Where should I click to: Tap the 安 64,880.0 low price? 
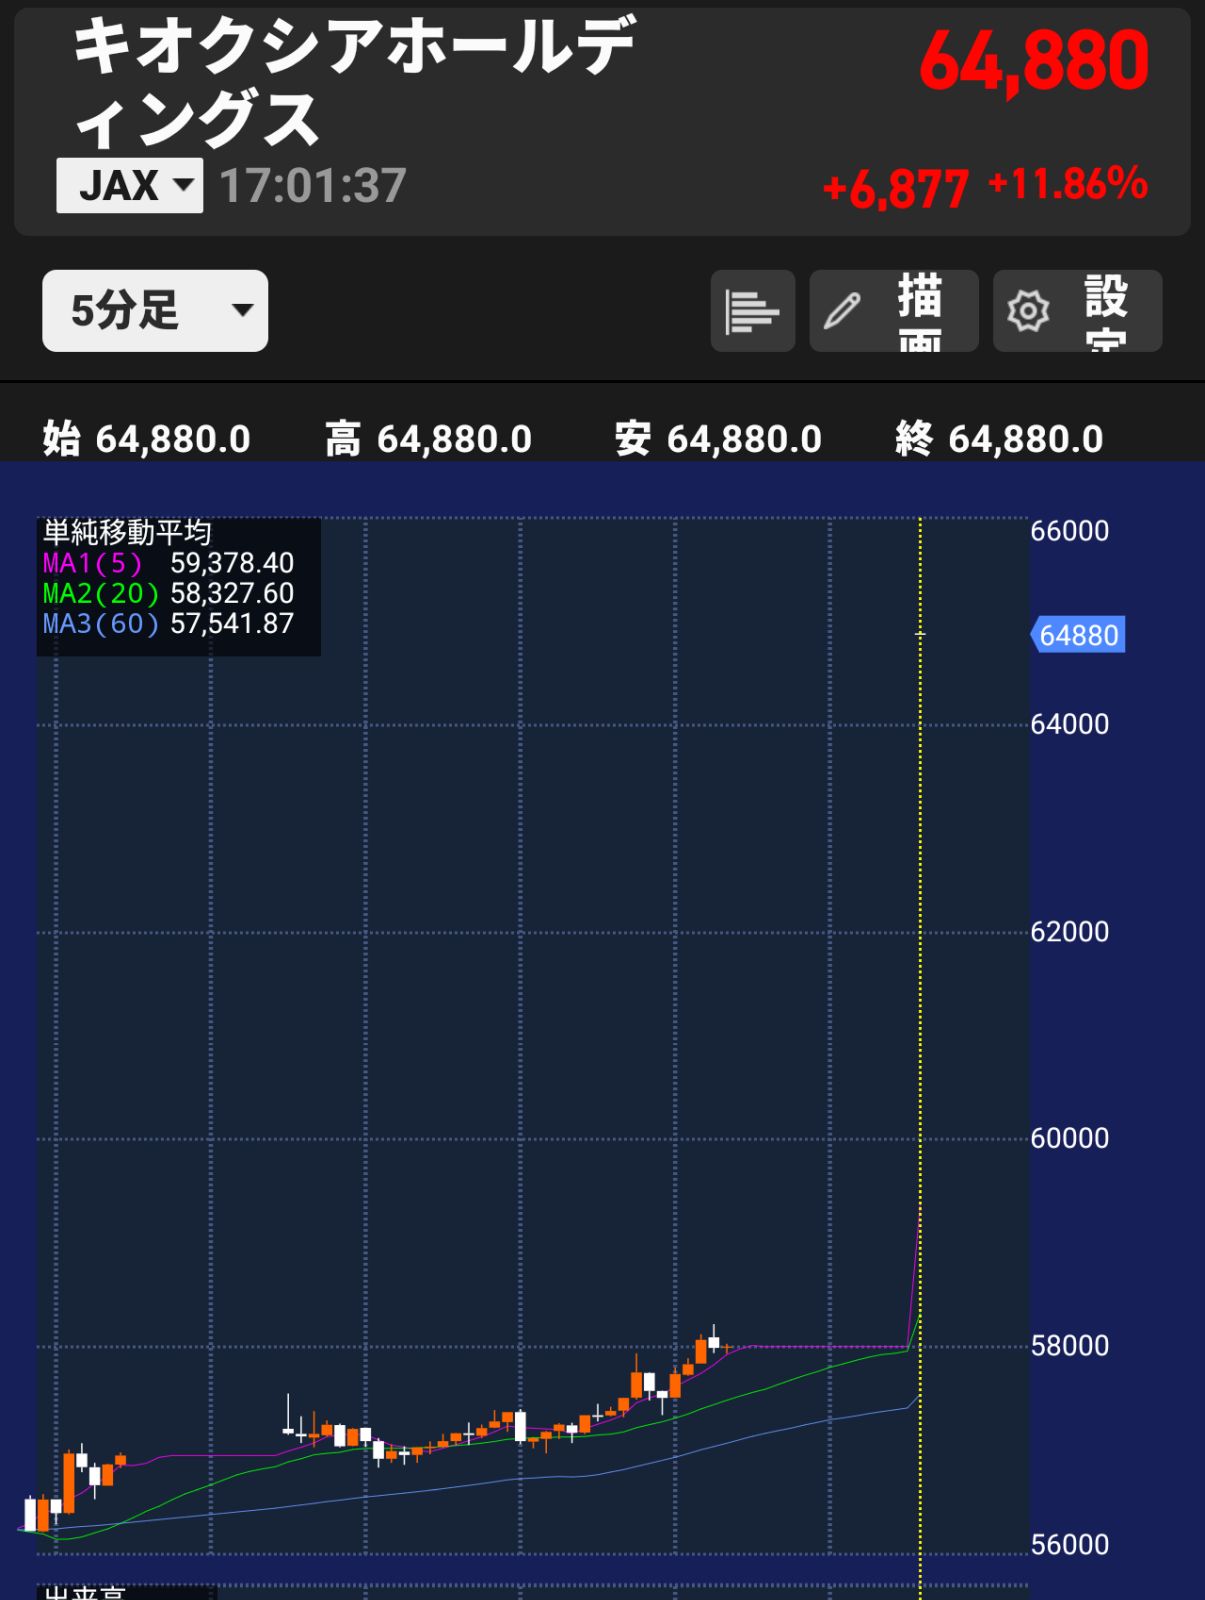tap(718, 438)
